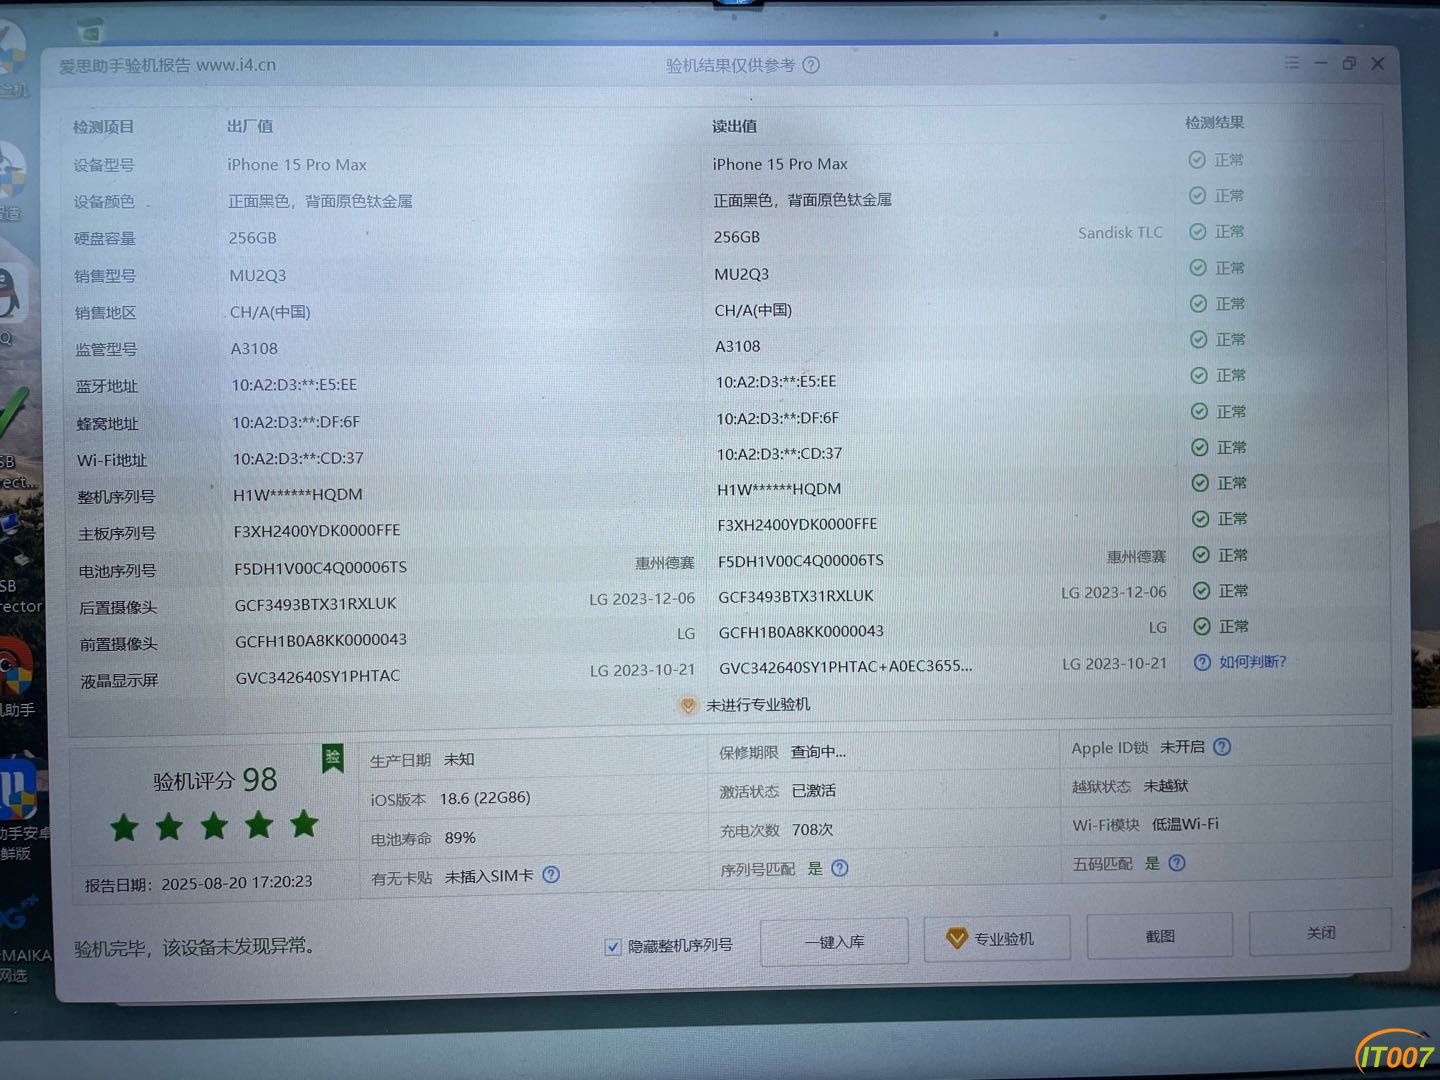Screen dimensions: 1440x1080
Task: Select the read value MU2Q3
Action: [x=741, y=274]
